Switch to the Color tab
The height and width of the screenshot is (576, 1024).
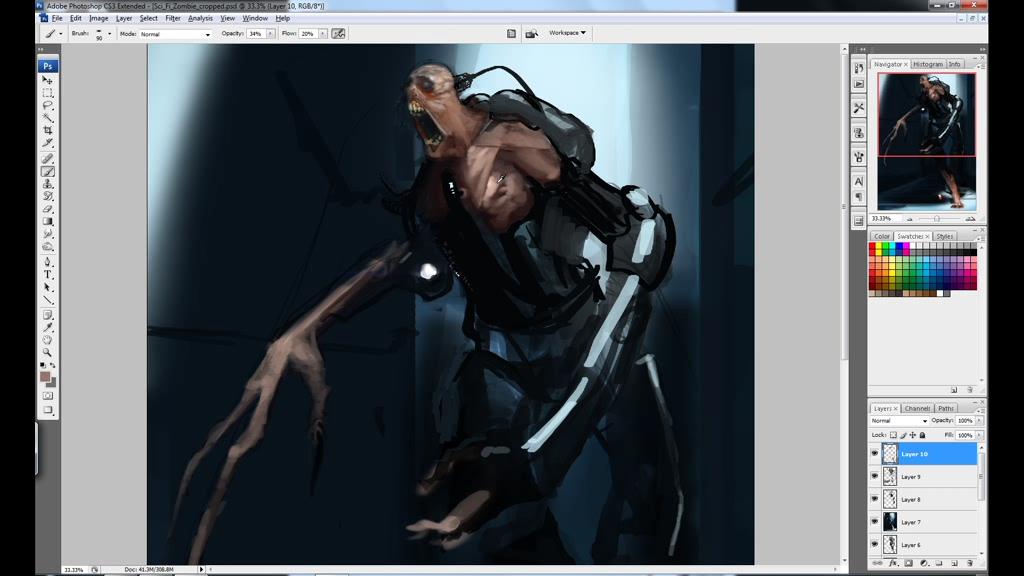tap(882, 236)
